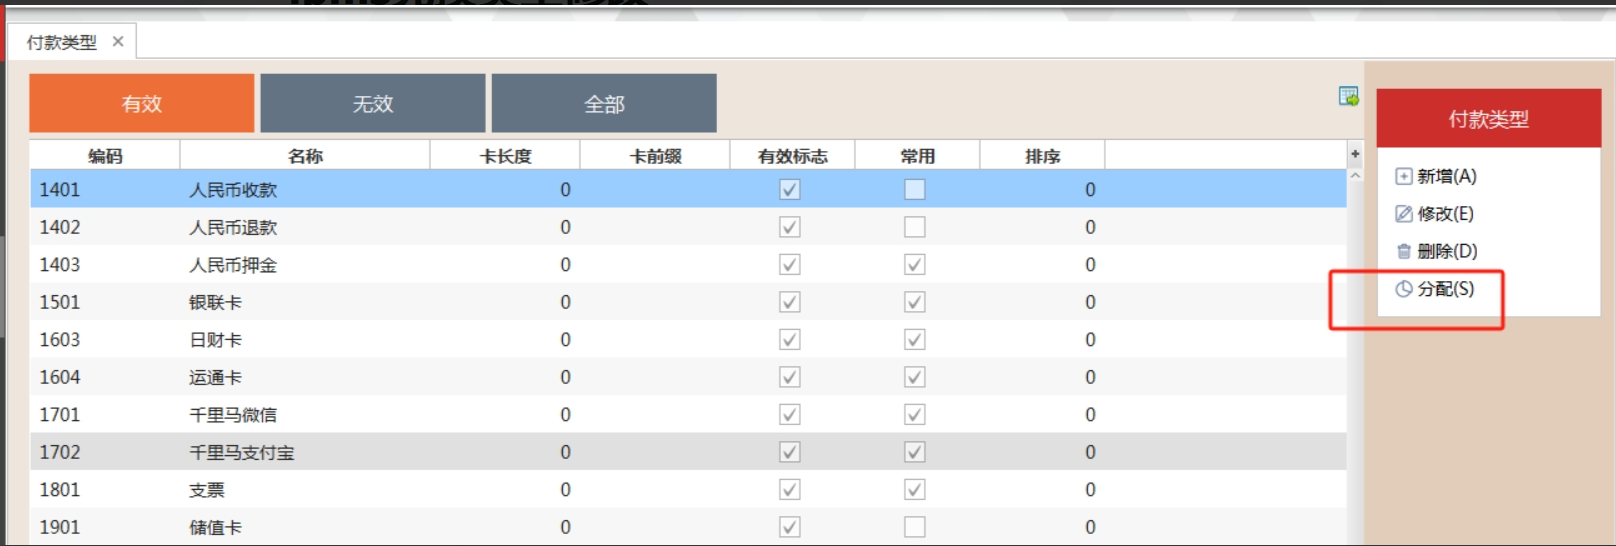Click the export grid icon above the table
Screen dimensions: 1616x546
click(x=1348, y=96)
